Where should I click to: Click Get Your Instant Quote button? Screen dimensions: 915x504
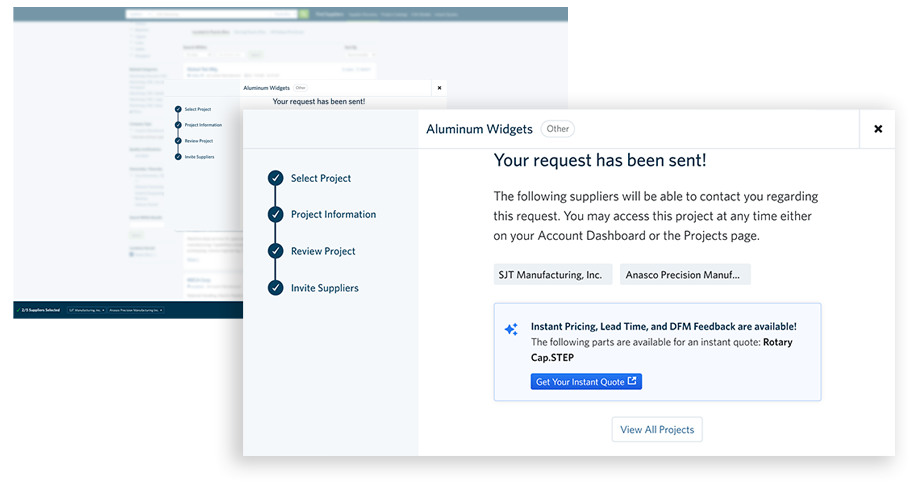pos(586,381)
